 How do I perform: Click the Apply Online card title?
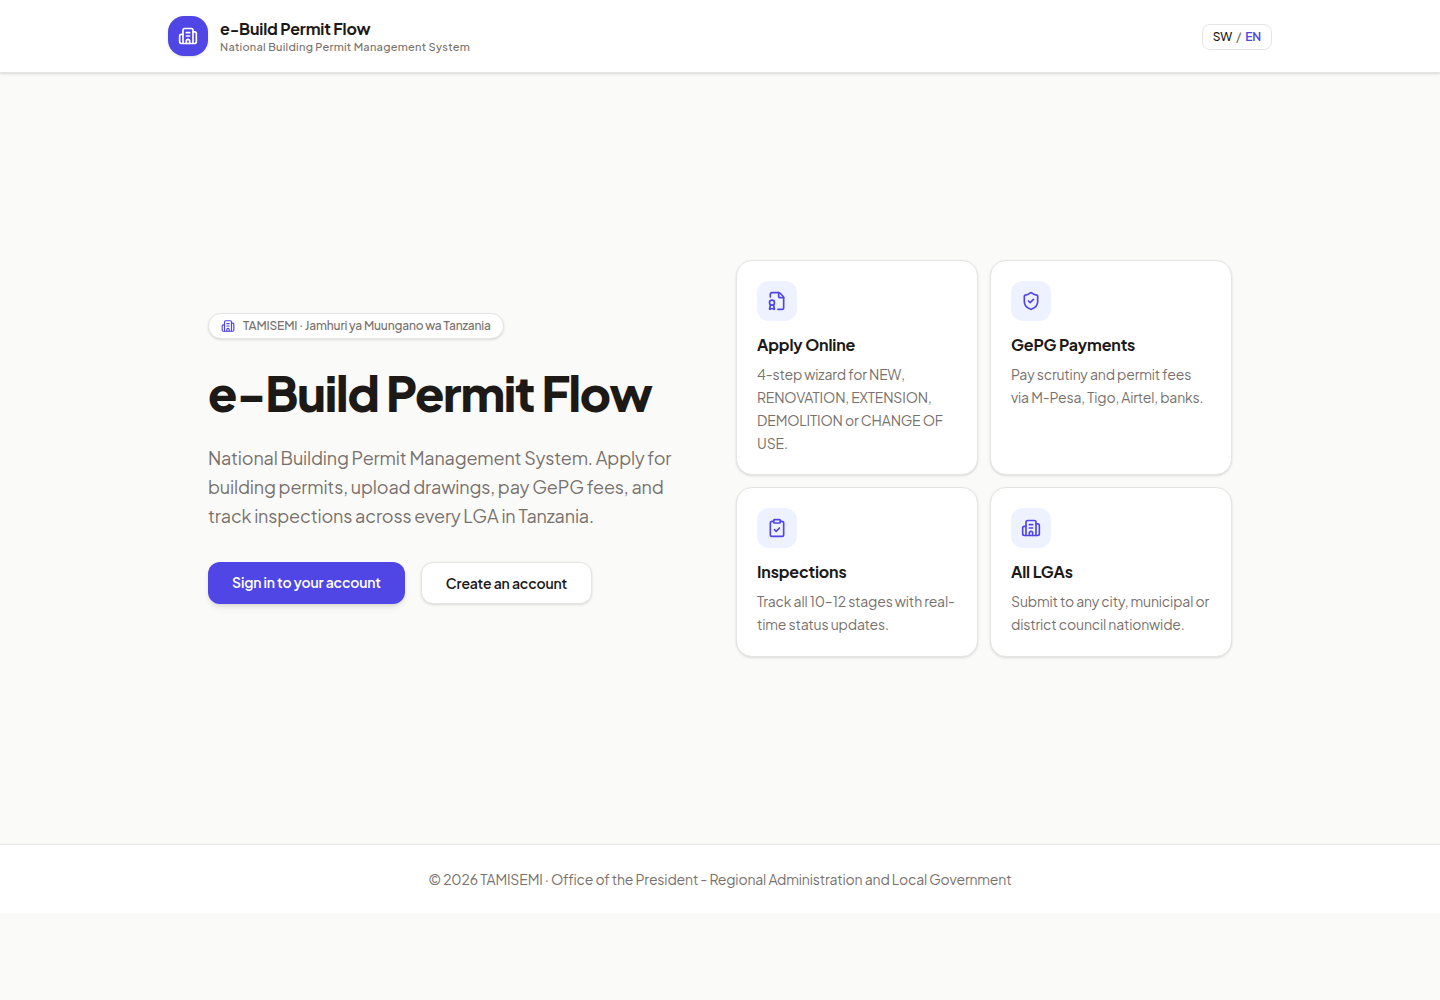click(806, 345)
